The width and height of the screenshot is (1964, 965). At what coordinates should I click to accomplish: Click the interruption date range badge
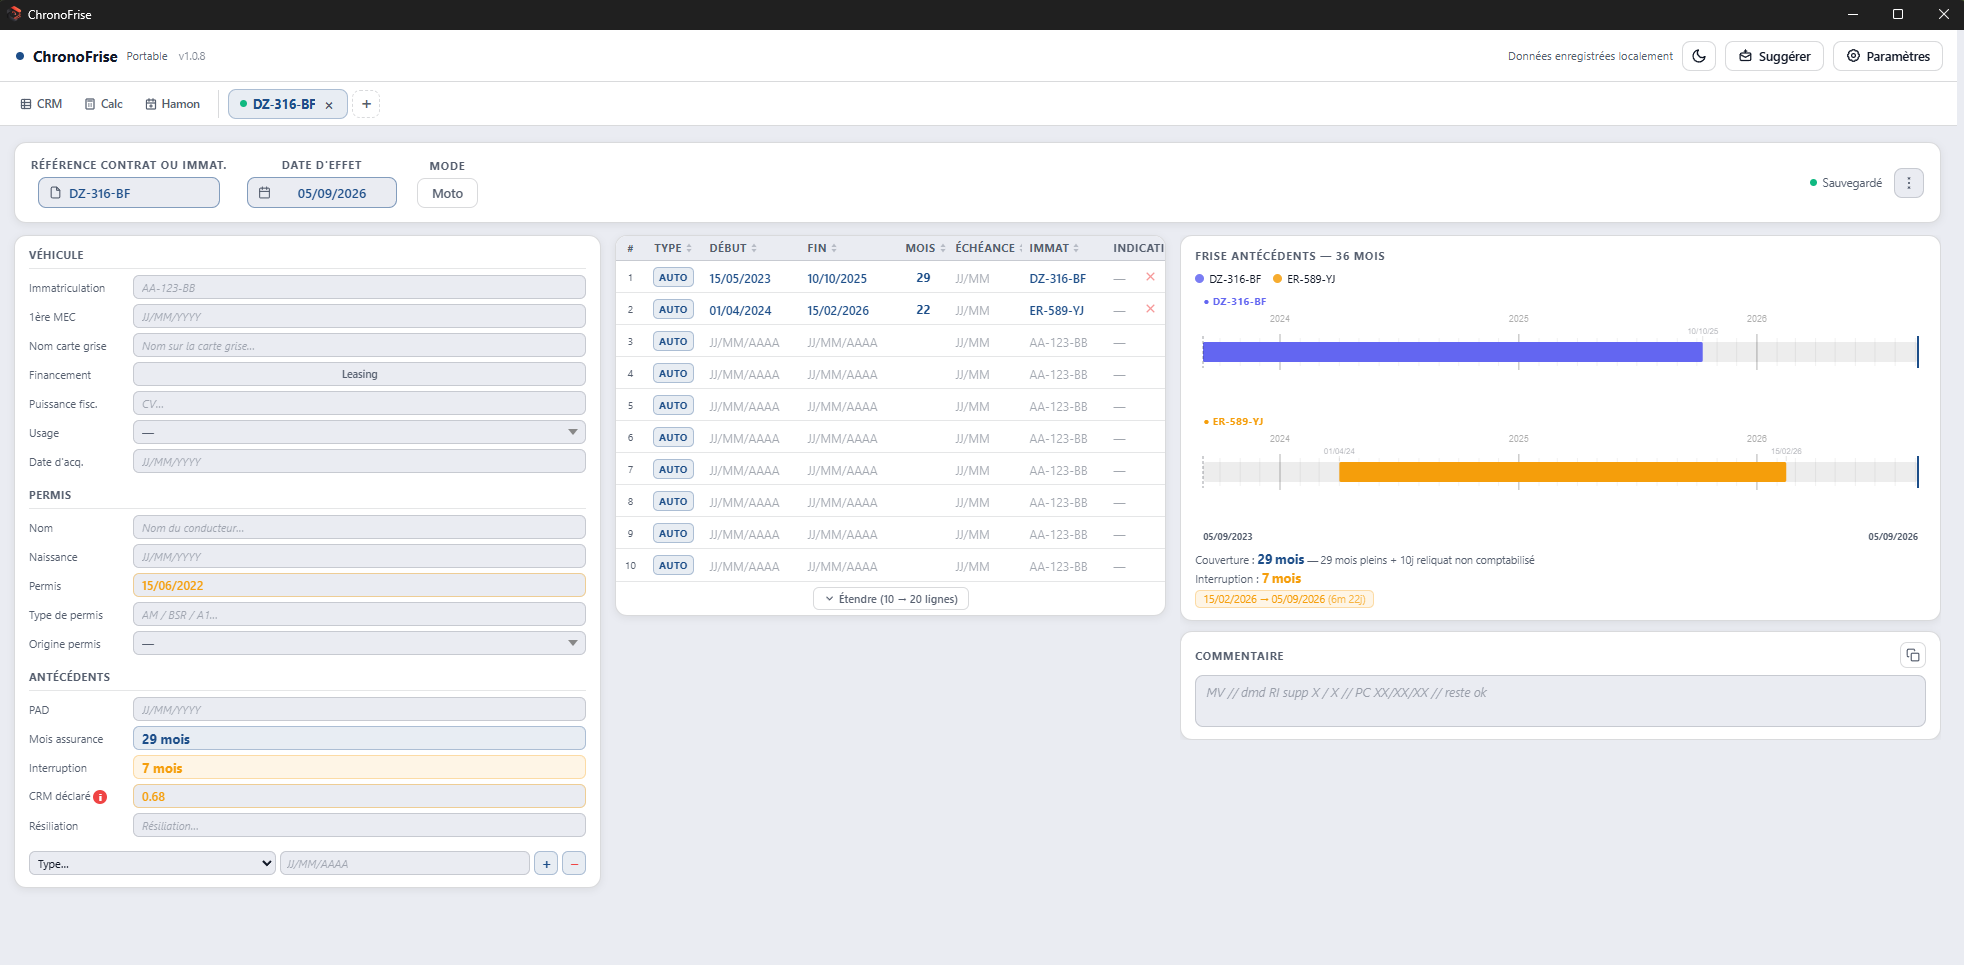pyautogui.click(x=1284, y=599)
